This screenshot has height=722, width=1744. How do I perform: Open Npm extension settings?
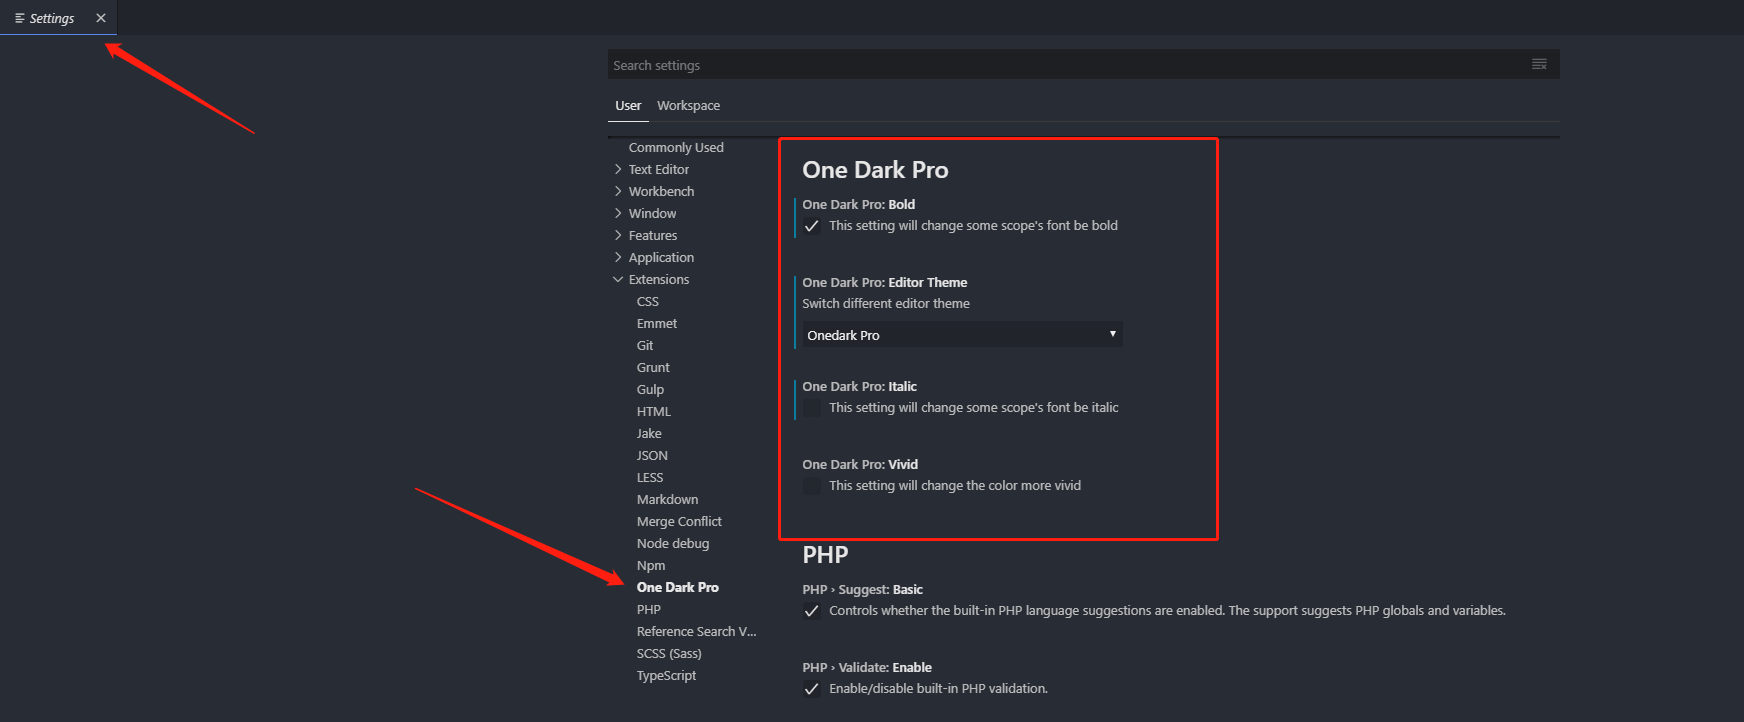tap(651, 565)
